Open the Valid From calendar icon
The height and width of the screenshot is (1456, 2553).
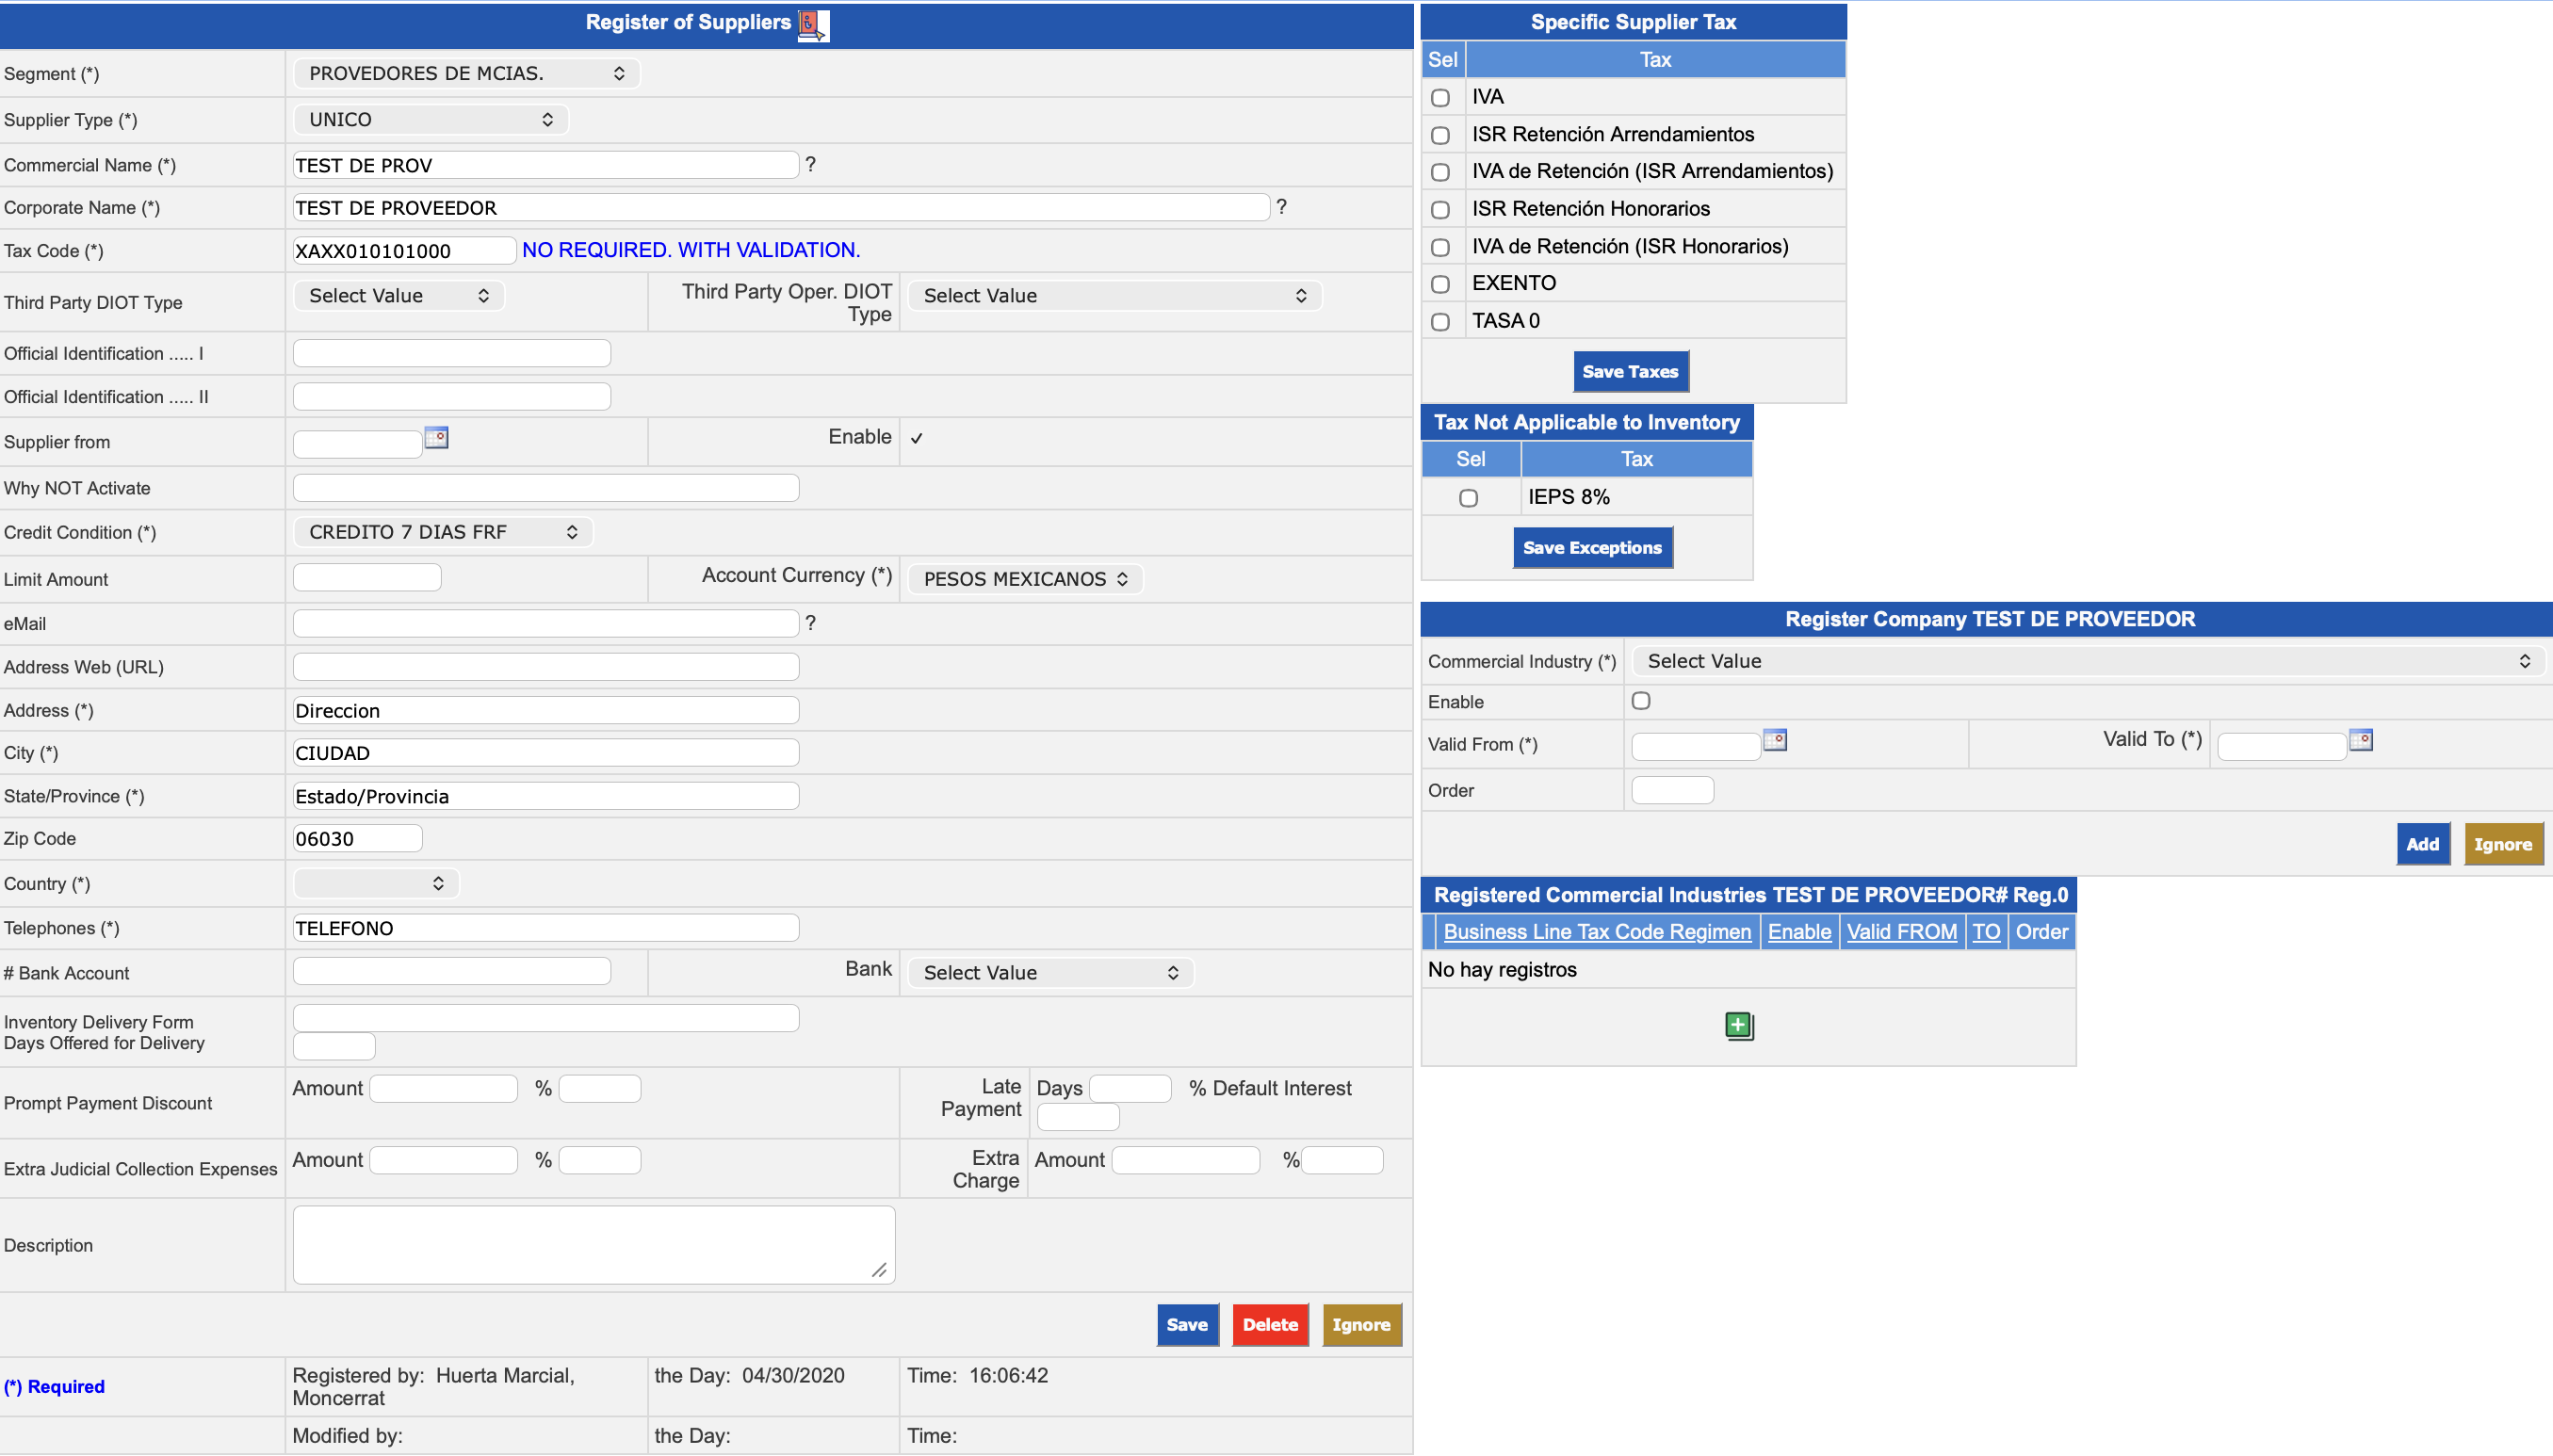point(1774,740)
